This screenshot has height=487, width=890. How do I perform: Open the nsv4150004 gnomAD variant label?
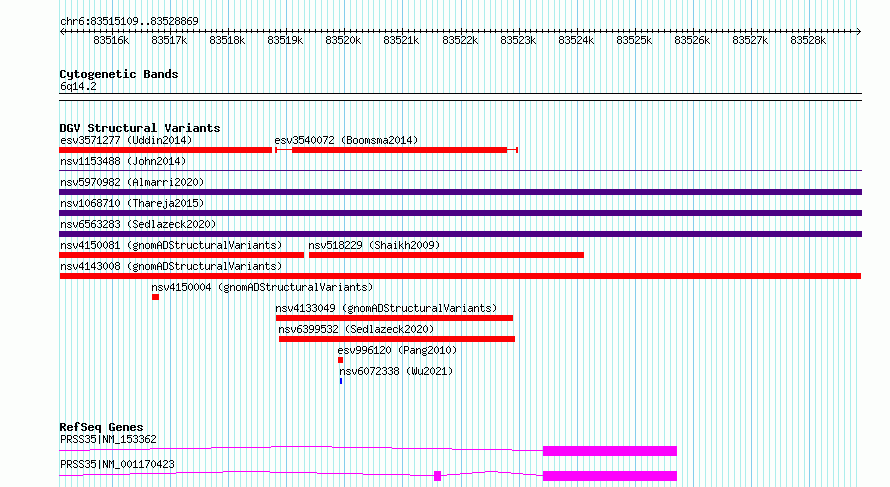[262, 287]
